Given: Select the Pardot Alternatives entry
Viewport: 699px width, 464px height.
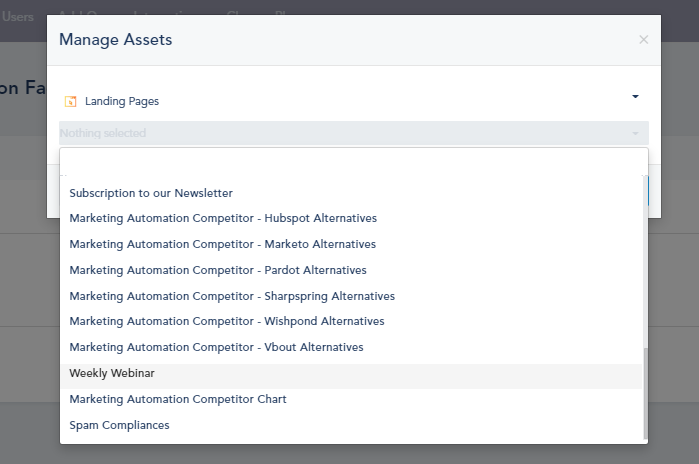Looking at the screenshot, I should pyautogui.click(x=218, y=270).
